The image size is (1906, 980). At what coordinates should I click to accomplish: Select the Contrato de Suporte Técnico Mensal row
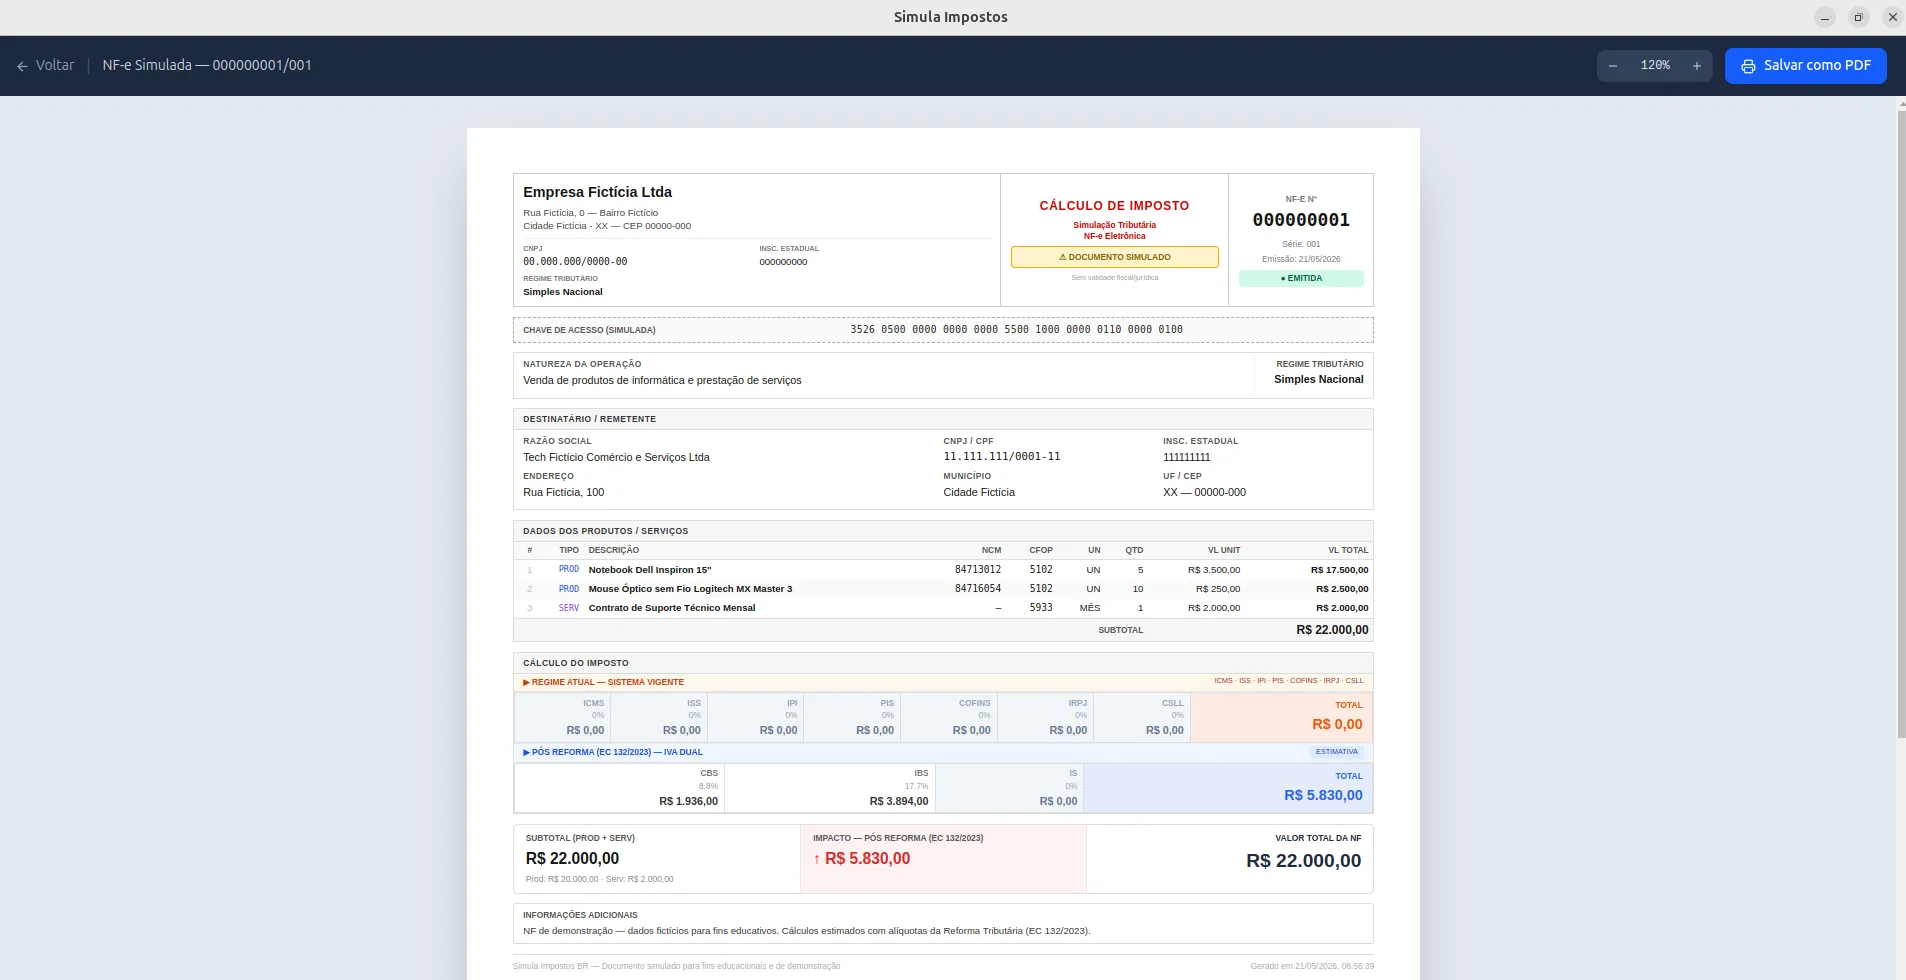pyautogui.click(x=943, y=608)
